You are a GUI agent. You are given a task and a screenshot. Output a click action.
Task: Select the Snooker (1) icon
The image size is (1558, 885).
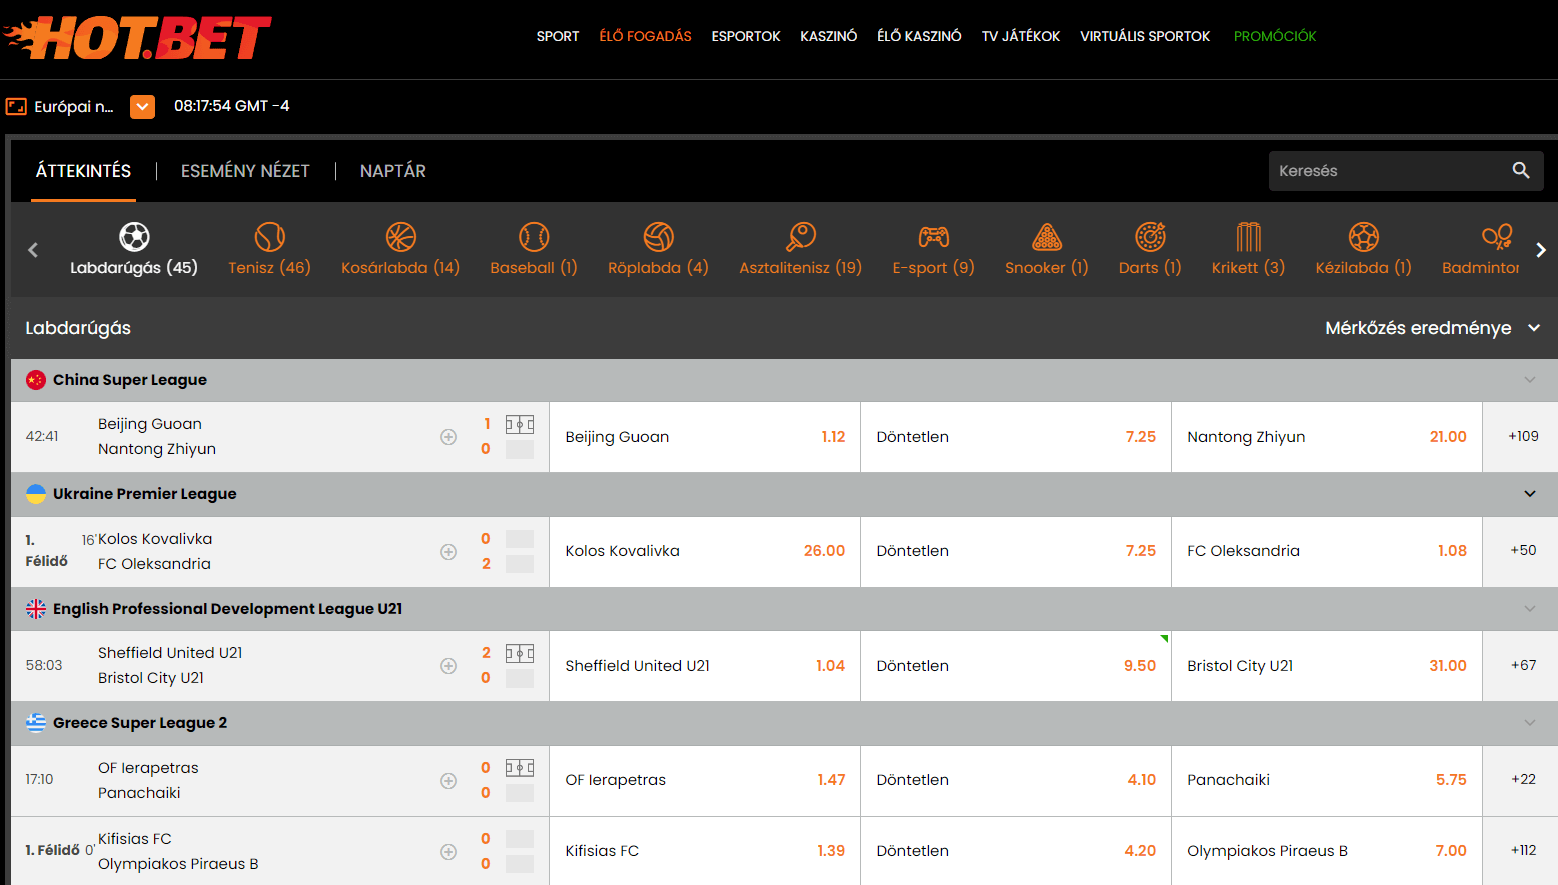(1046, 237)
